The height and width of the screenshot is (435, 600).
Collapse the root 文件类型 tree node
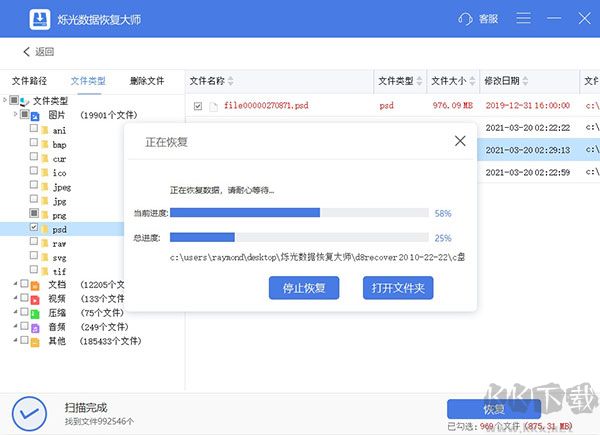click(x=5, y=100)
